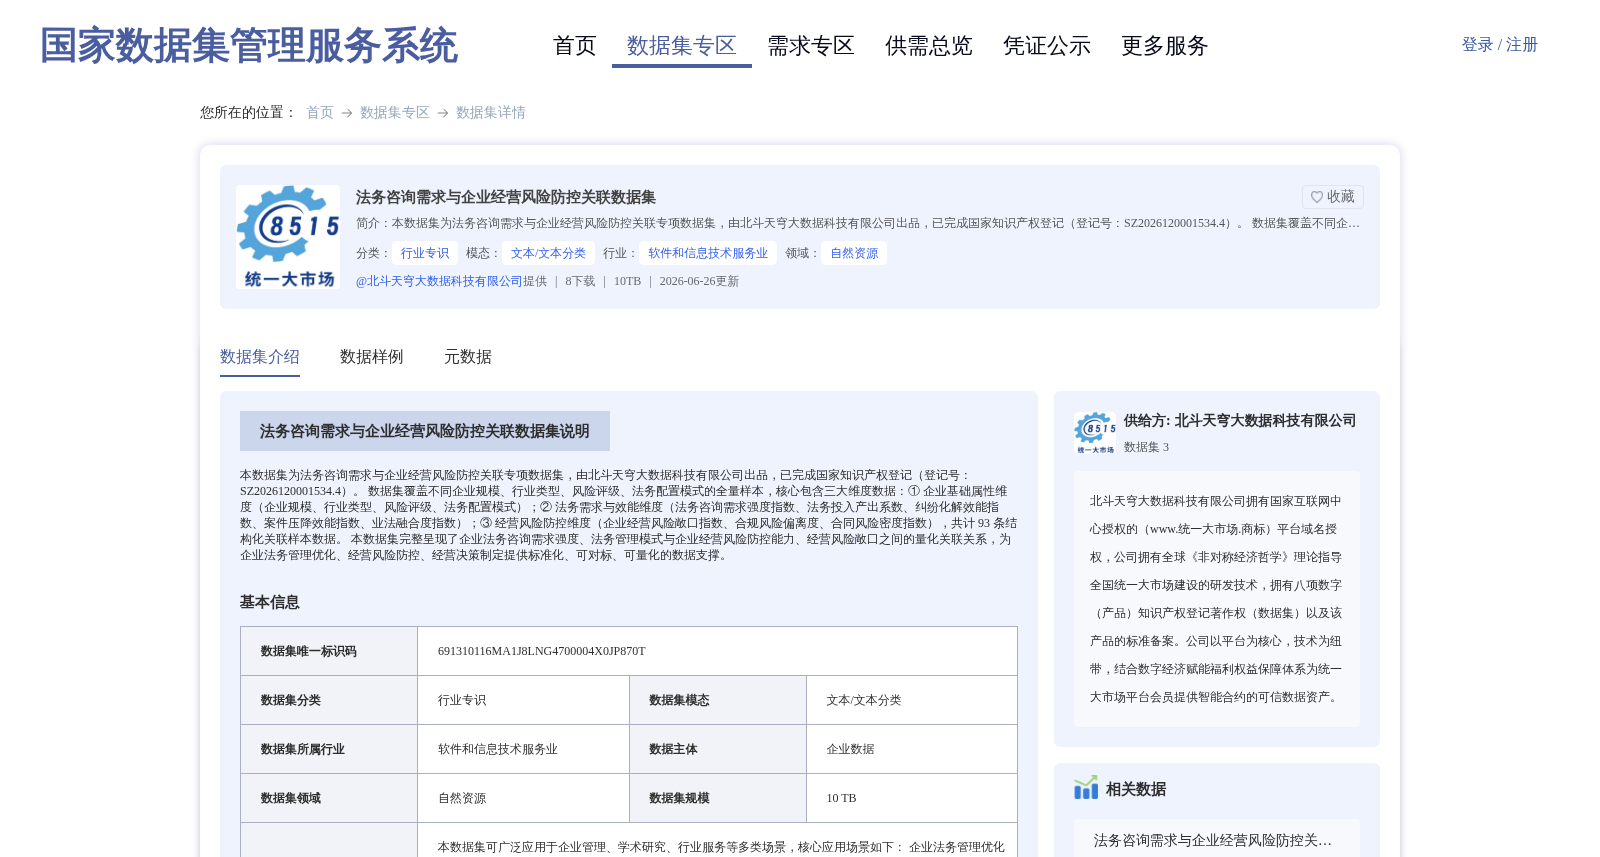1600x857 pixels.
Task: Click the dataset ID value 691310116MA1J8LNG4700004X0JP870T
Action: [x=542, y=652]
